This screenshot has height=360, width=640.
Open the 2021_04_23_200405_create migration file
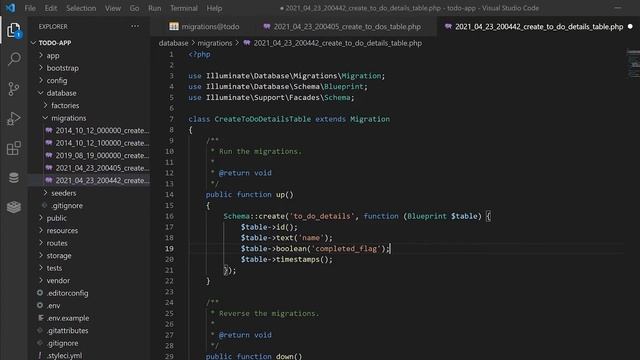(102, 168)
